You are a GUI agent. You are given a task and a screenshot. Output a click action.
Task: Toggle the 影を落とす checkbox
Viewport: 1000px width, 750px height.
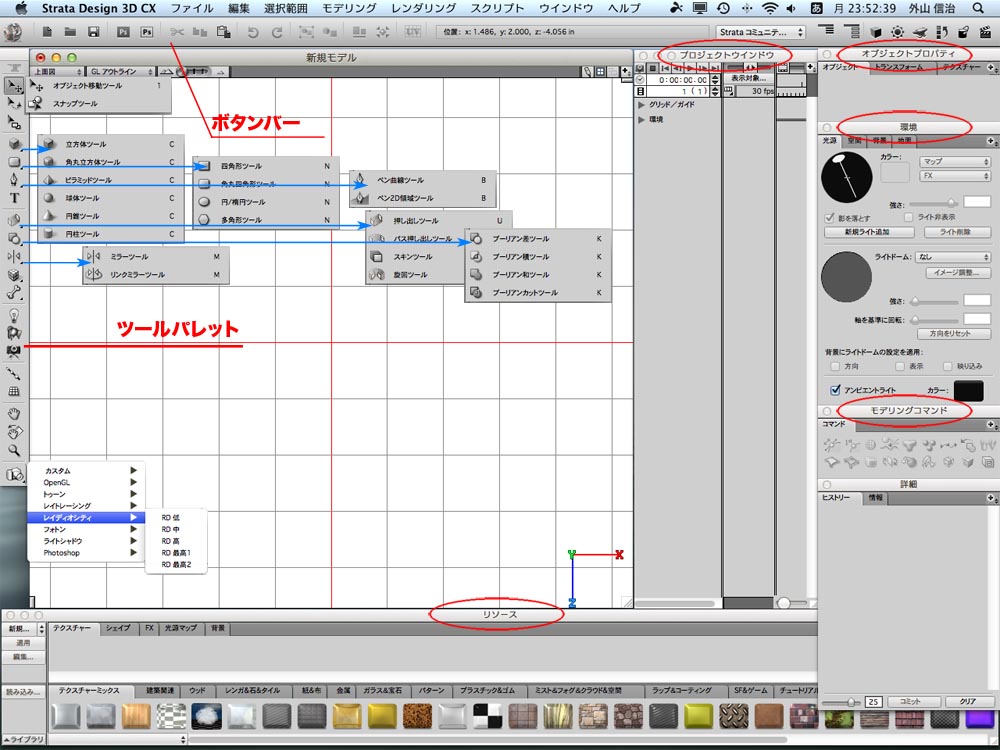(x=829, y=218)
